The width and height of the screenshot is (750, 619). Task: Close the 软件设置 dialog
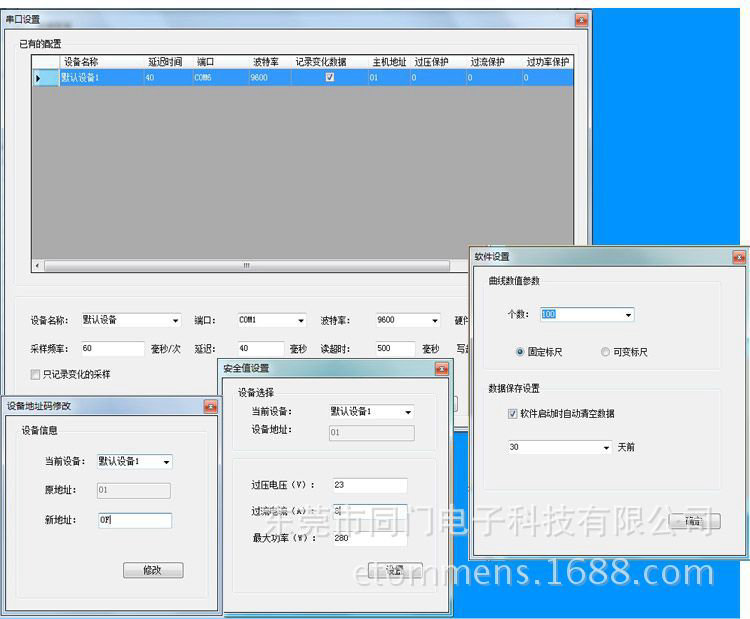coord(738,257)
